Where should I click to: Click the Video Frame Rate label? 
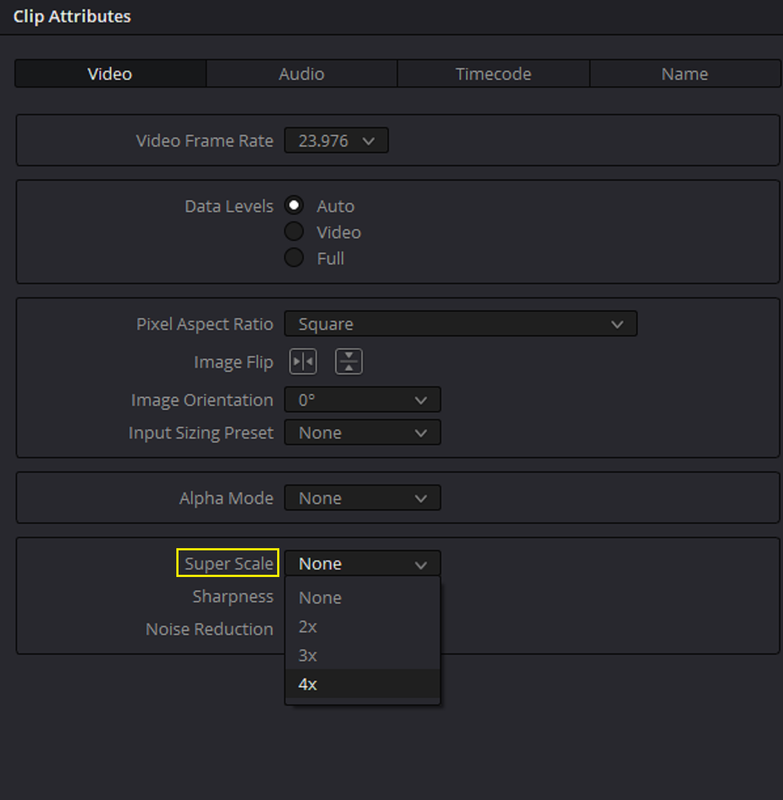204,141
